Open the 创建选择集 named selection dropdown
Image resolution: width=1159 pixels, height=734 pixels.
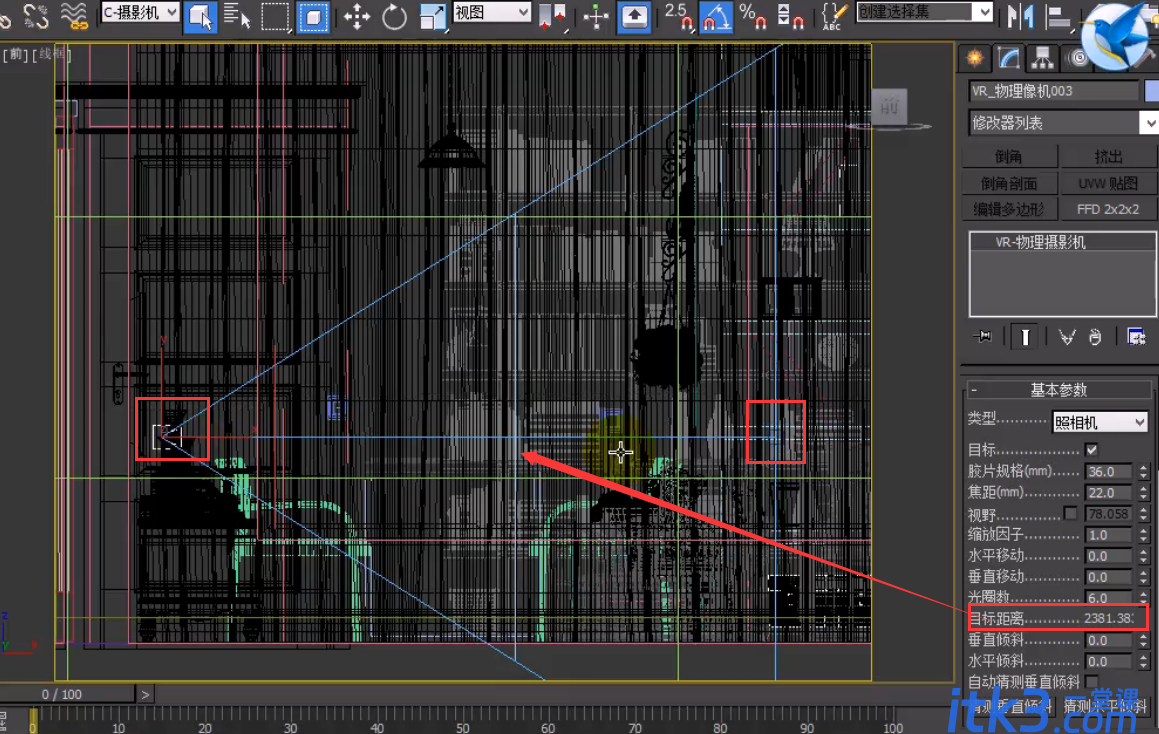[x=924, y=12]
